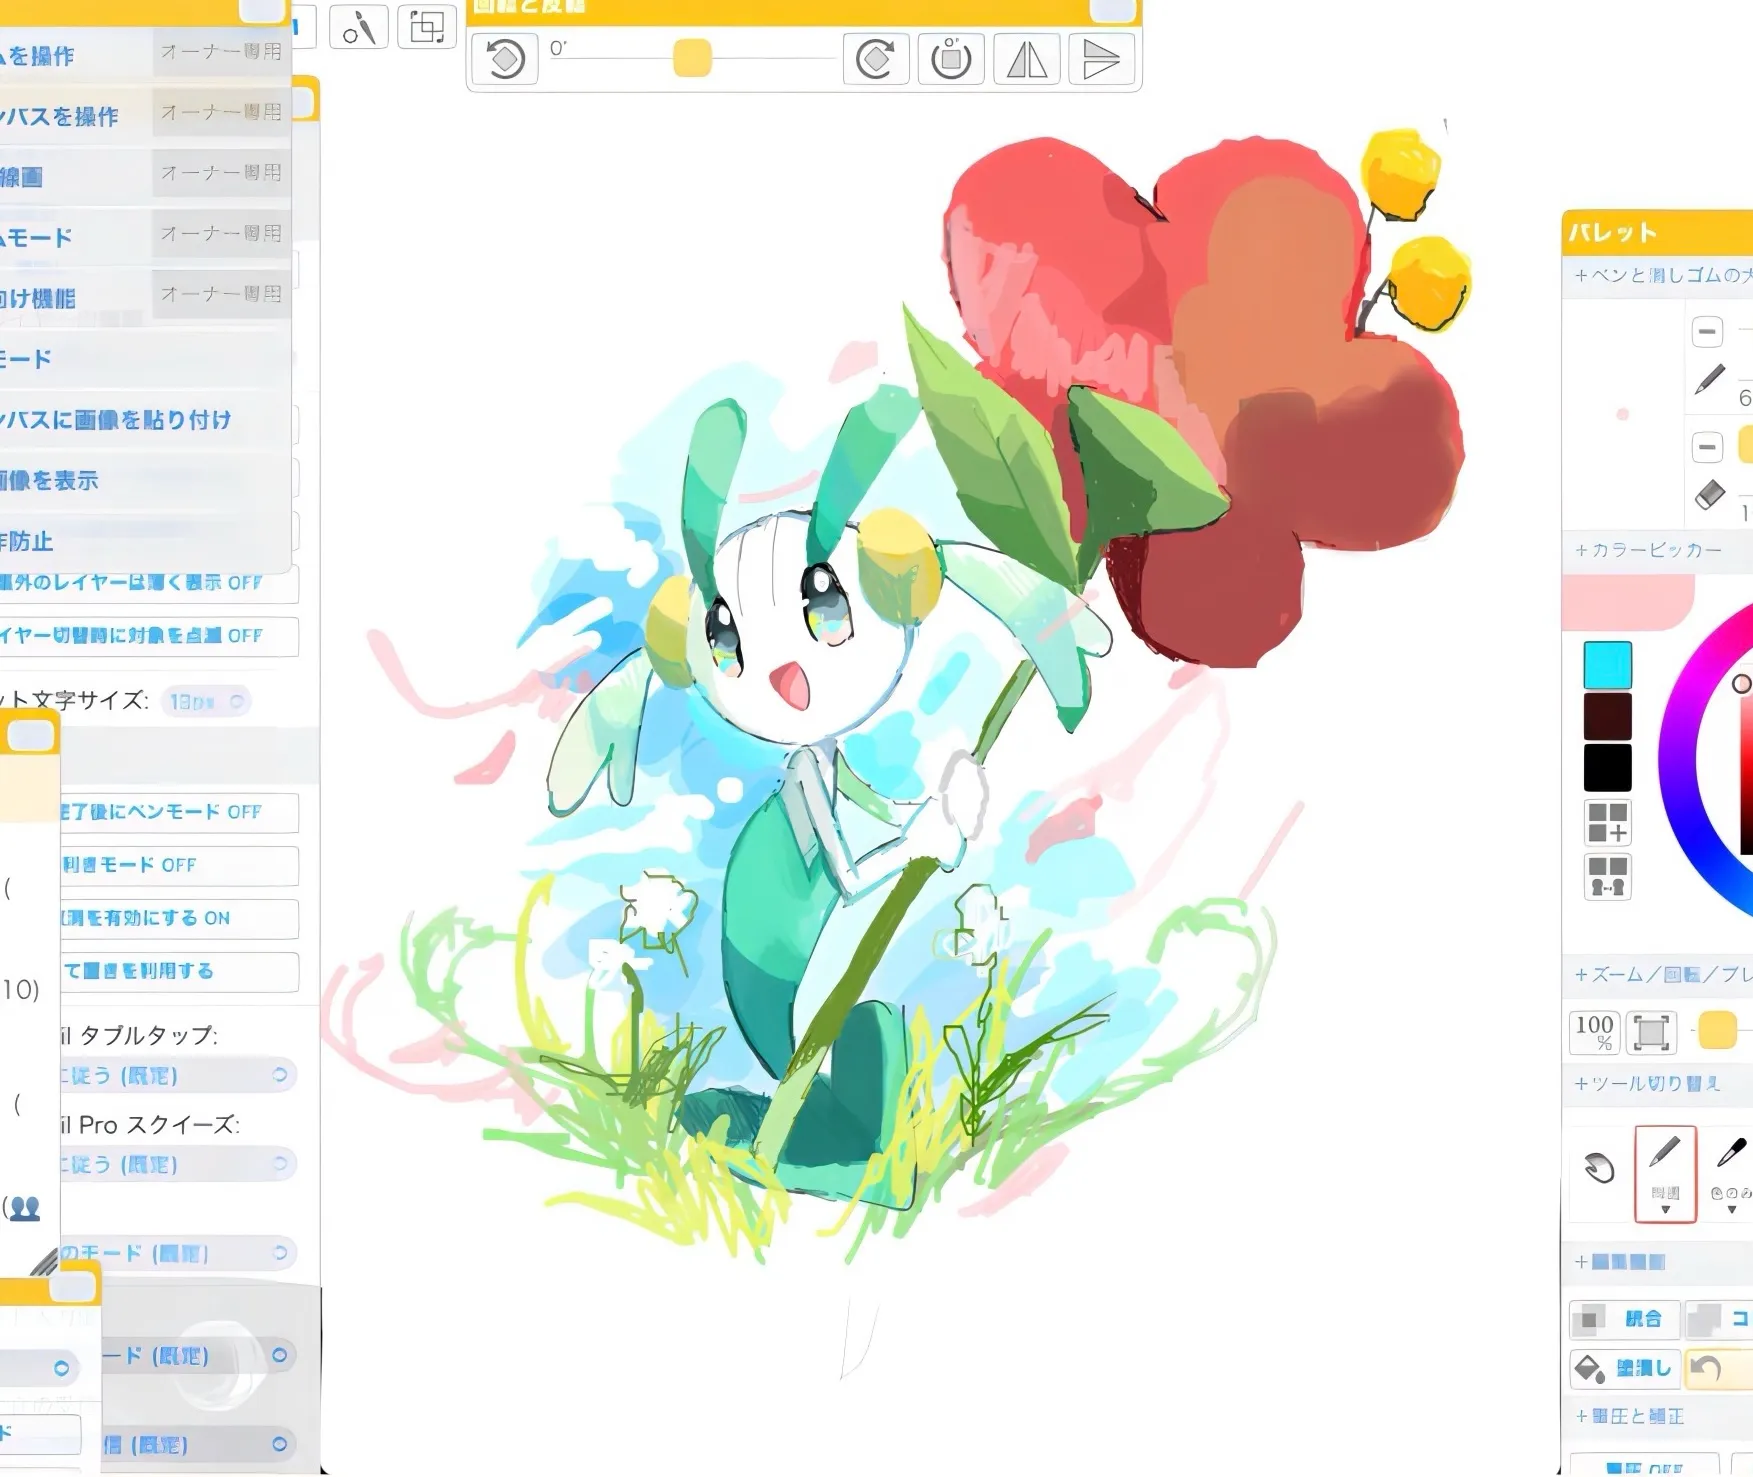Expand the ツール切り替え section
The height and width of the screenshot is (1477, 1753).
[1647, 1083]
